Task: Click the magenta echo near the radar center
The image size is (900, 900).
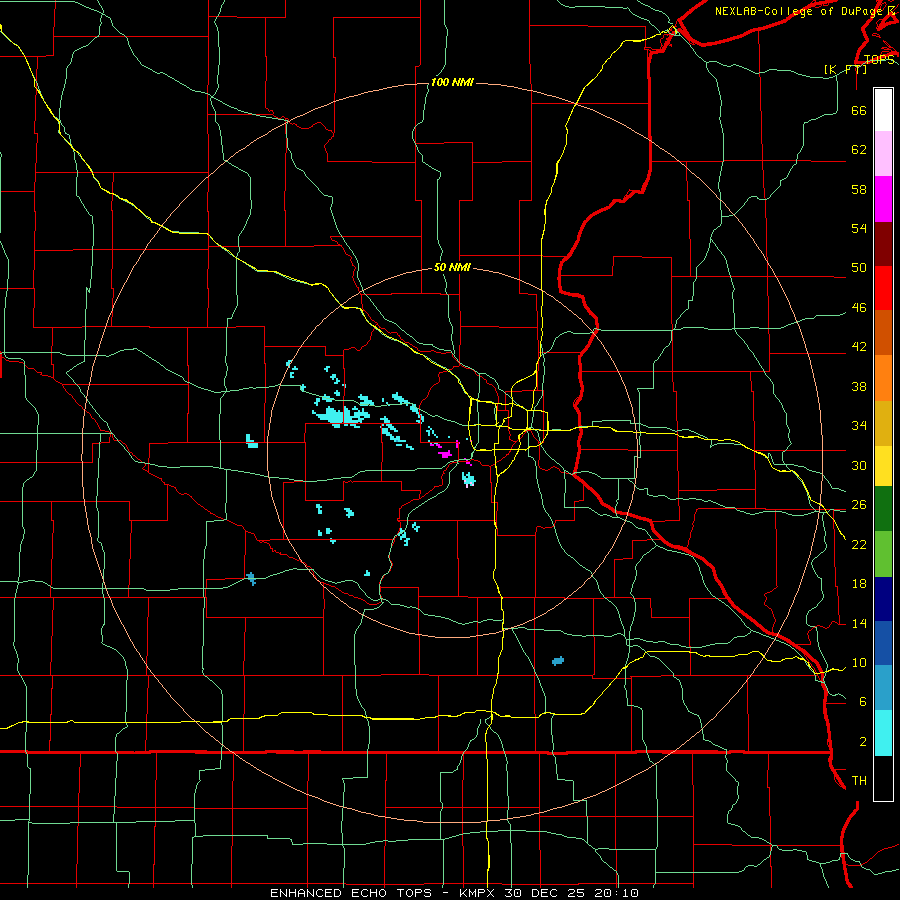Action: click(445, 454)
